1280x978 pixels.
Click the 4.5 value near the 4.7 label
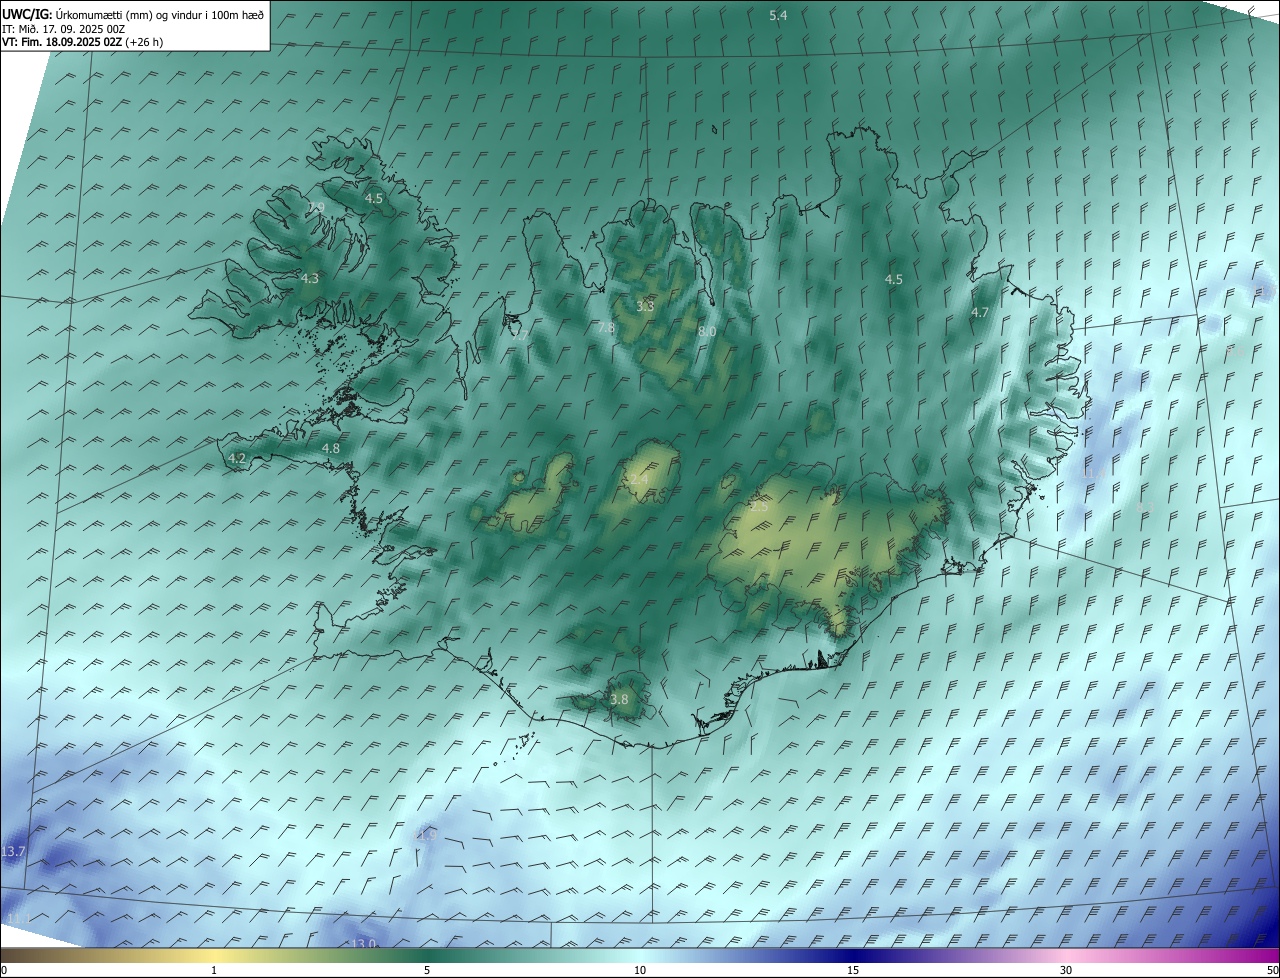click(x=894, y=280)
